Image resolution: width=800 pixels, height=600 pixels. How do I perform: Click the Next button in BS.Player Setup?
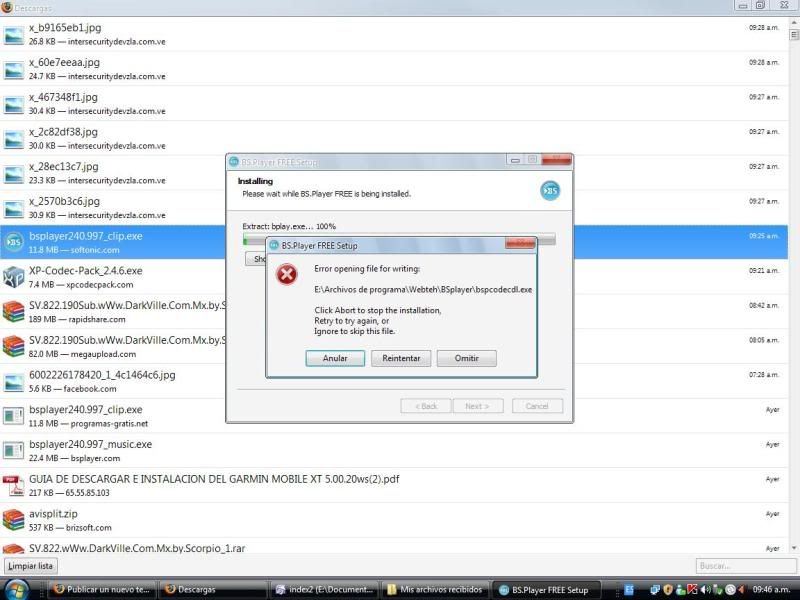[x=478, y=406]
